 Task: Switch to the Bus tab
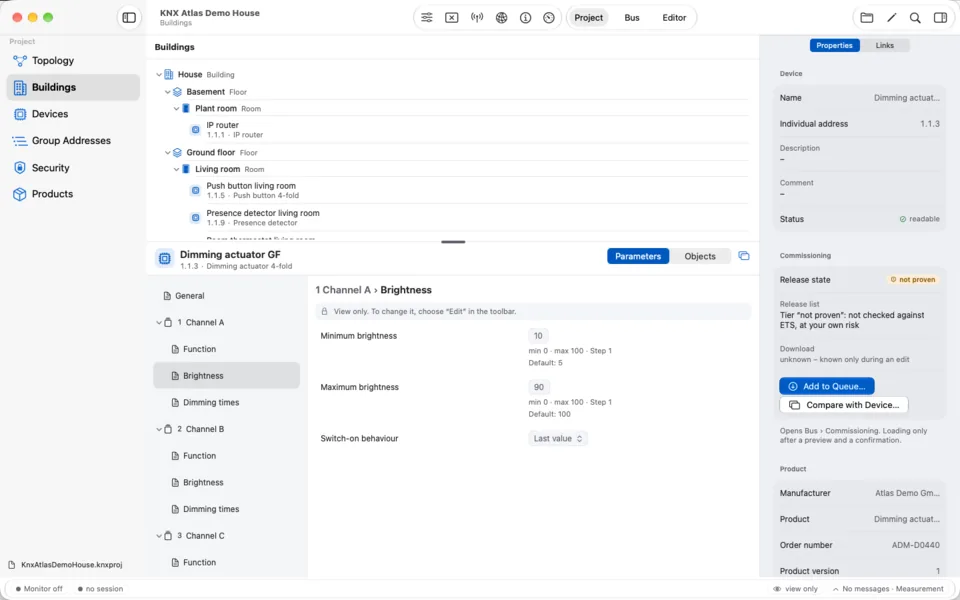click(x=632, y=18)
